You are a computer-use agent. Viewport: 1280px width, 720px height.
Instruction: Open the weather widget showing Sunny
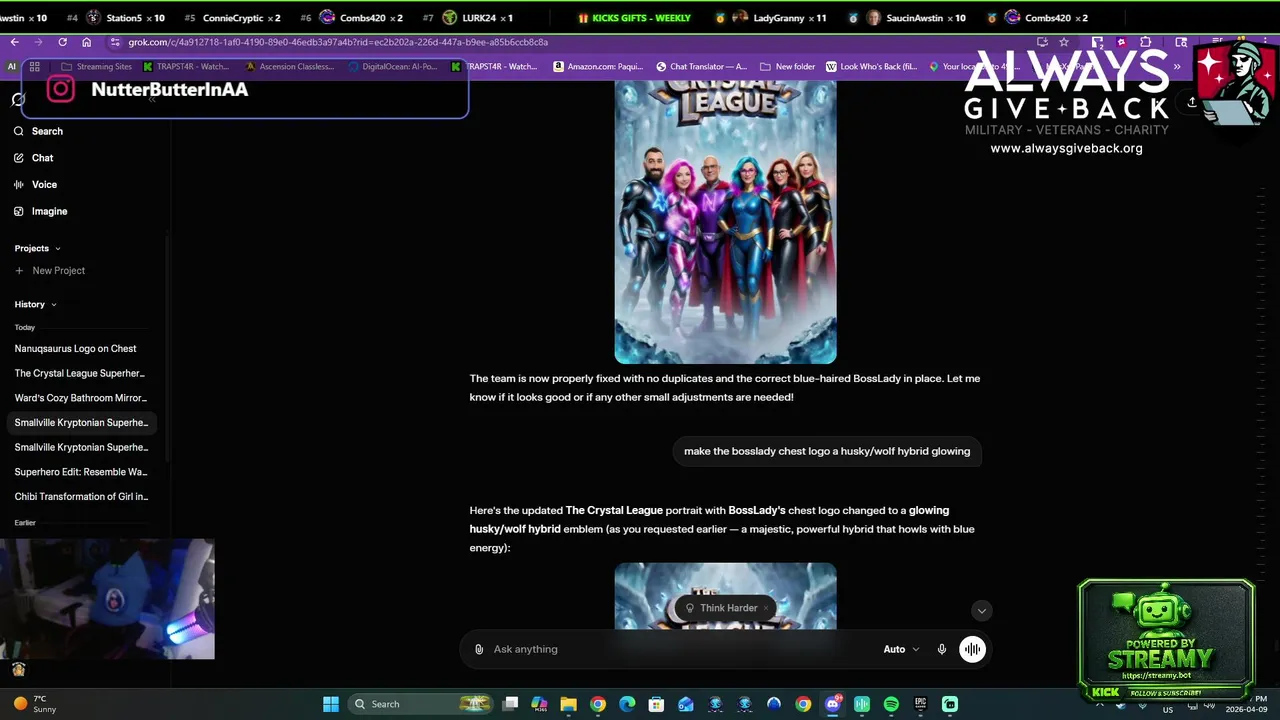click(34, 704)
